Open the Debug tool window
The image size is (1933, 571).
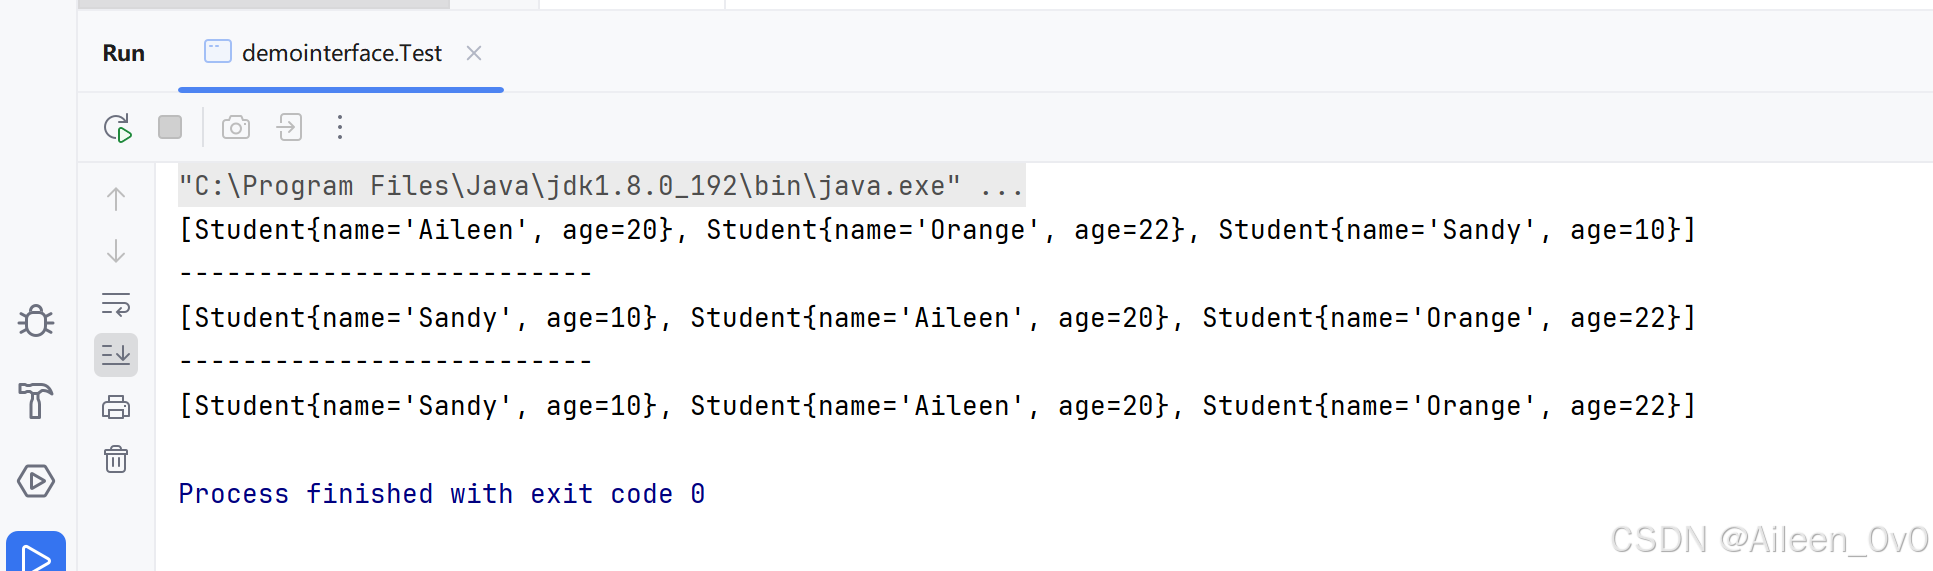pos(36,321)
